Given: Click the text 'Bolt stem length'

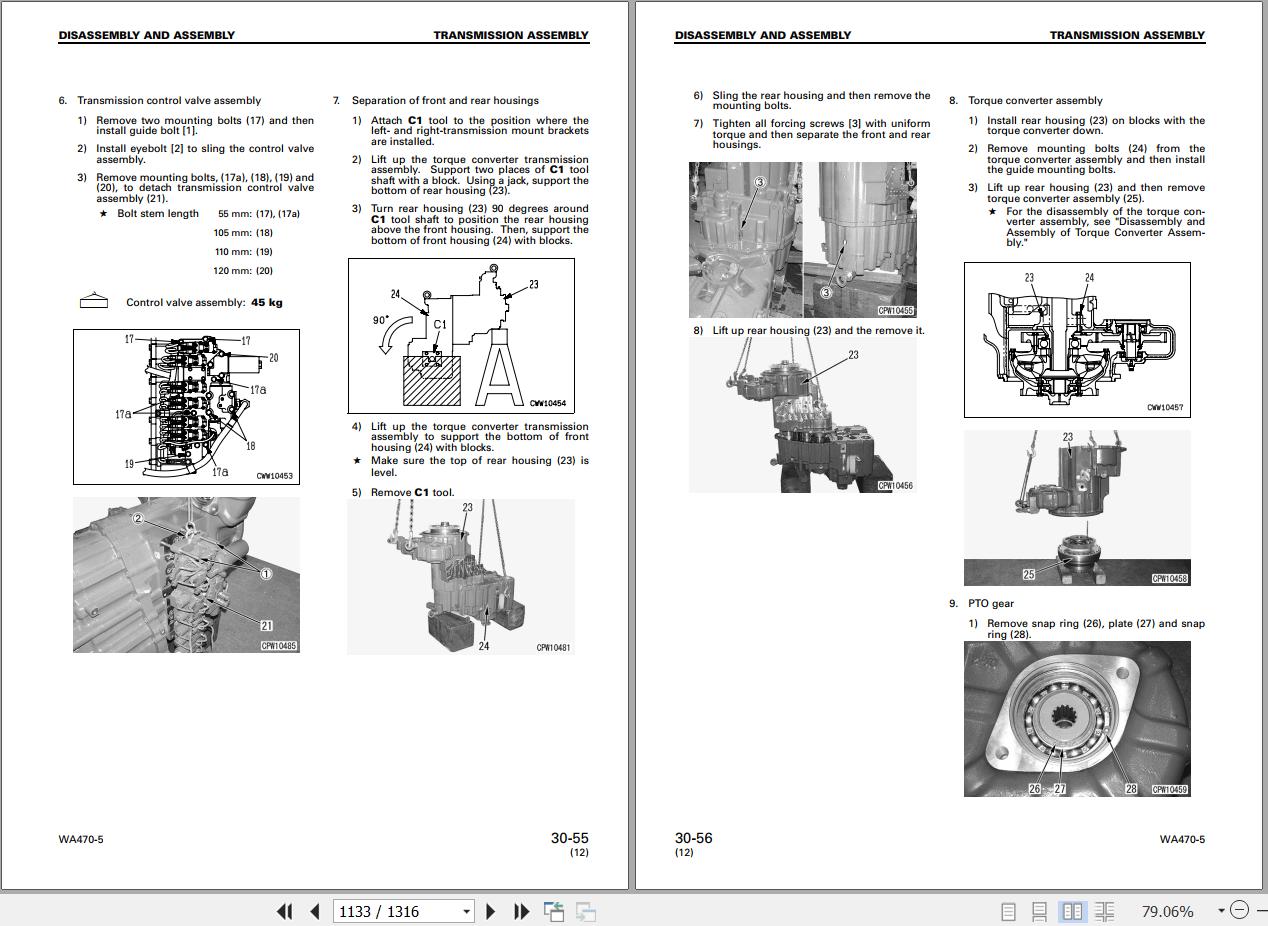Looking at the screenshot, I should pyautogui.click(x=158, y=213).
